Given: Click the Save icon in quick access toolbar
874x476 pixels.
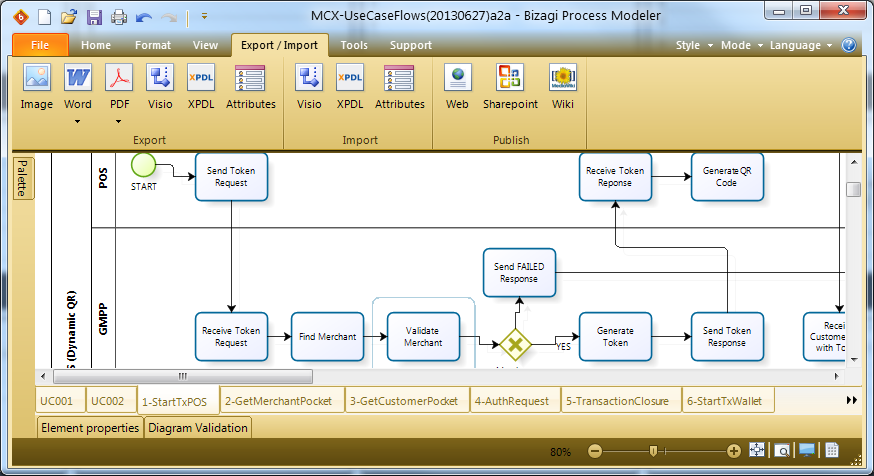Looking at the screenshot, I should (x=94, y=17).
